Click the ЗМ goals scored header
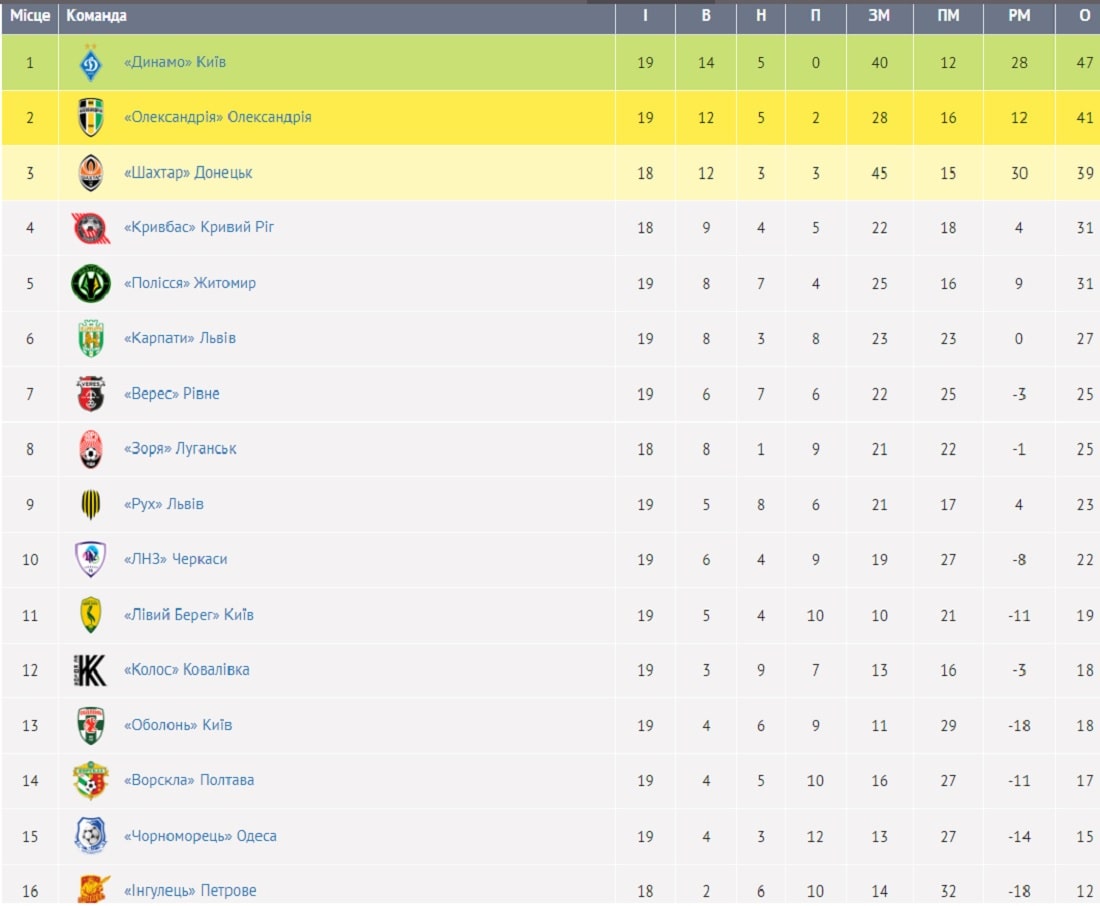This screenshot has width=1100, height=906. pyautogui.click(x=879, y=15)
